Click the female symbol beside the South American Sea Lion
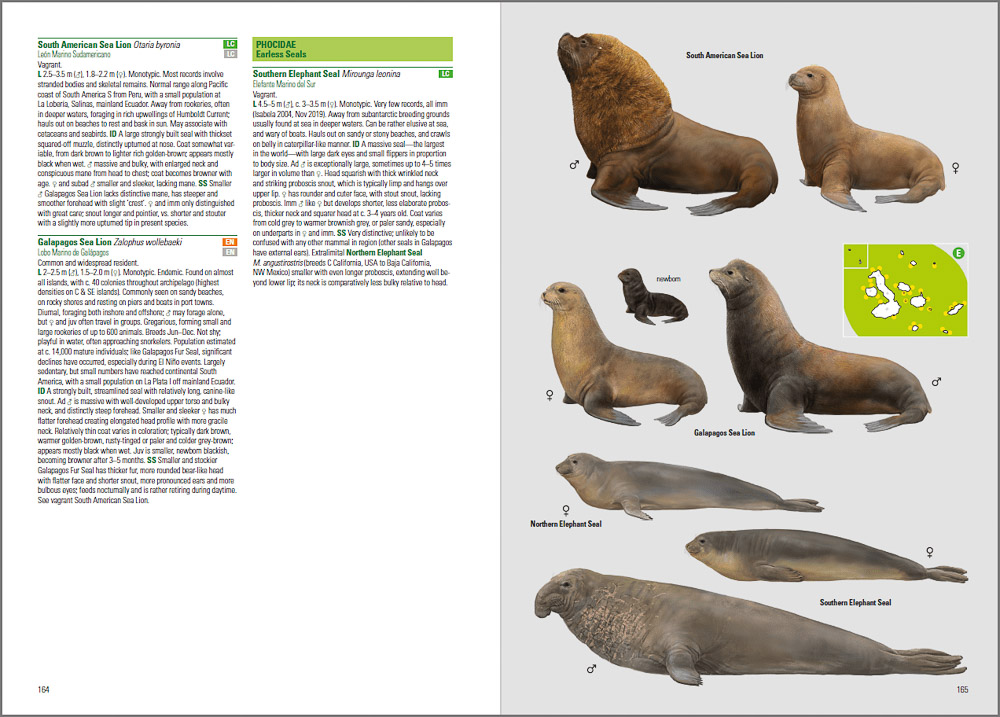 point(955,168)
